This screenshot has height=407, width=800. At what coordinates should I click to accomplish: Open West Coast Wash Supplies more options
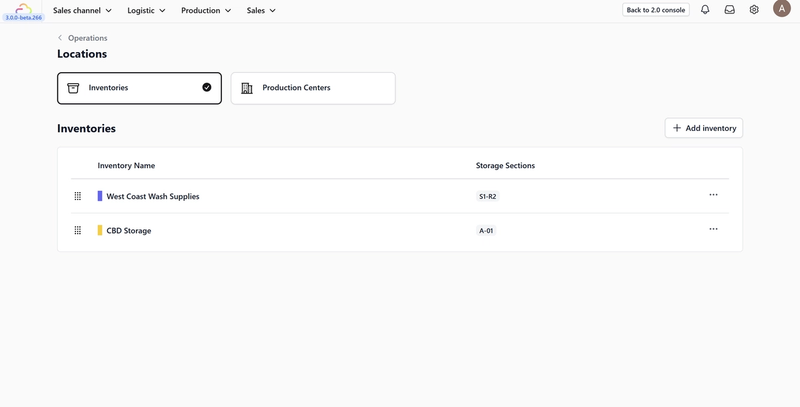click(713, 195)
